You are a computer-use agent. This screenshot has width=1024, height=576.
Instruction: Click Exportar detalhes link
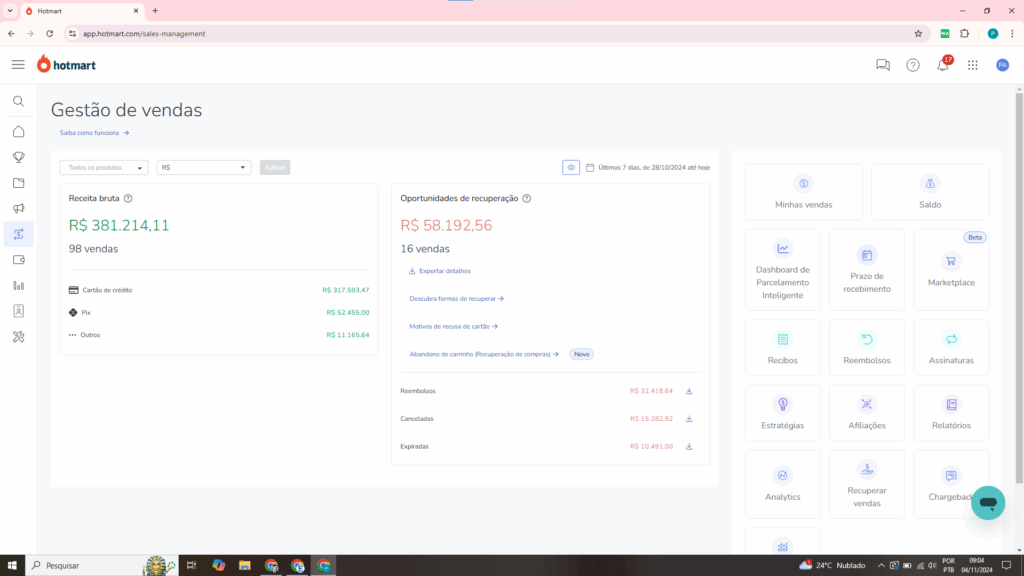[x=440, y=271]
